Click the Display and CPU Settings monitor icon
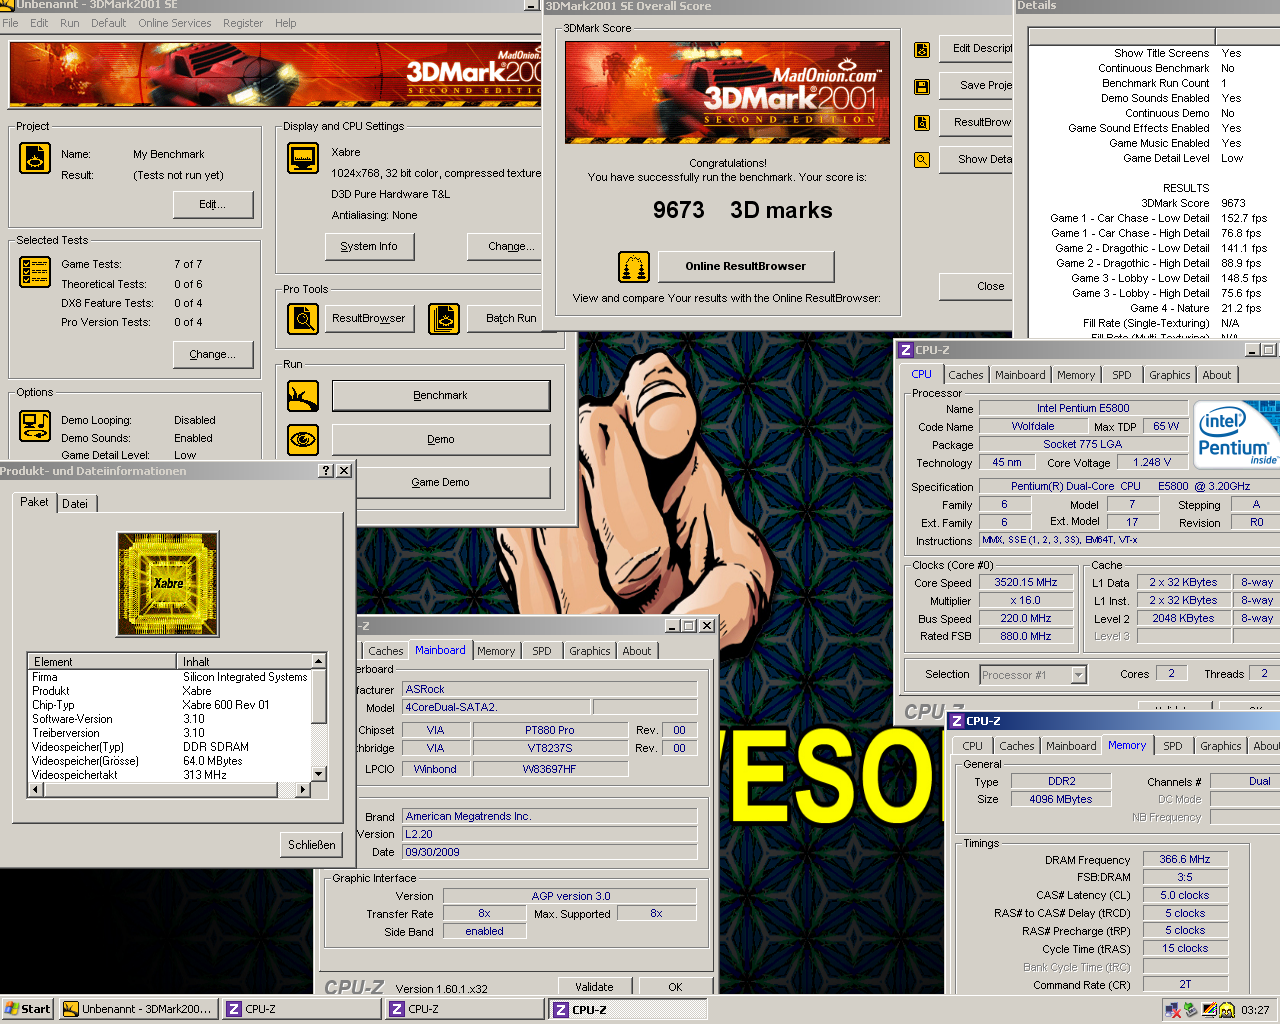This screenshot has height=1024, width=1280. click(303, 158)
